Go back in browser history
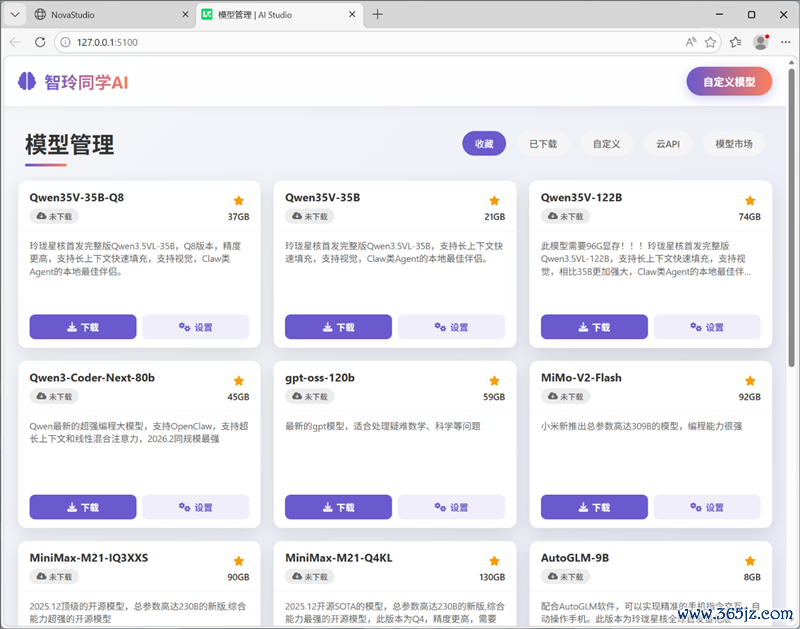The width and height of the screenshot is (800, 629). (x=15, y=42)
